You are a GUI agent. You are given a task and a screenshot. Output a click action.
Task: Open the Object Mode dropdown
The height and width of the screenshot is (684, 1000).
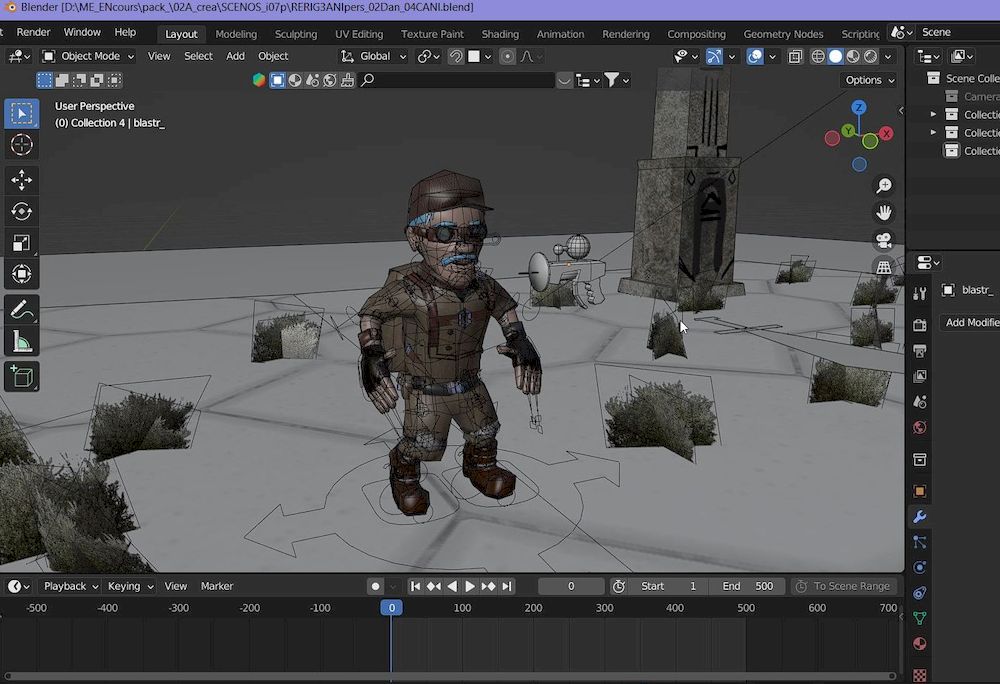91,56
